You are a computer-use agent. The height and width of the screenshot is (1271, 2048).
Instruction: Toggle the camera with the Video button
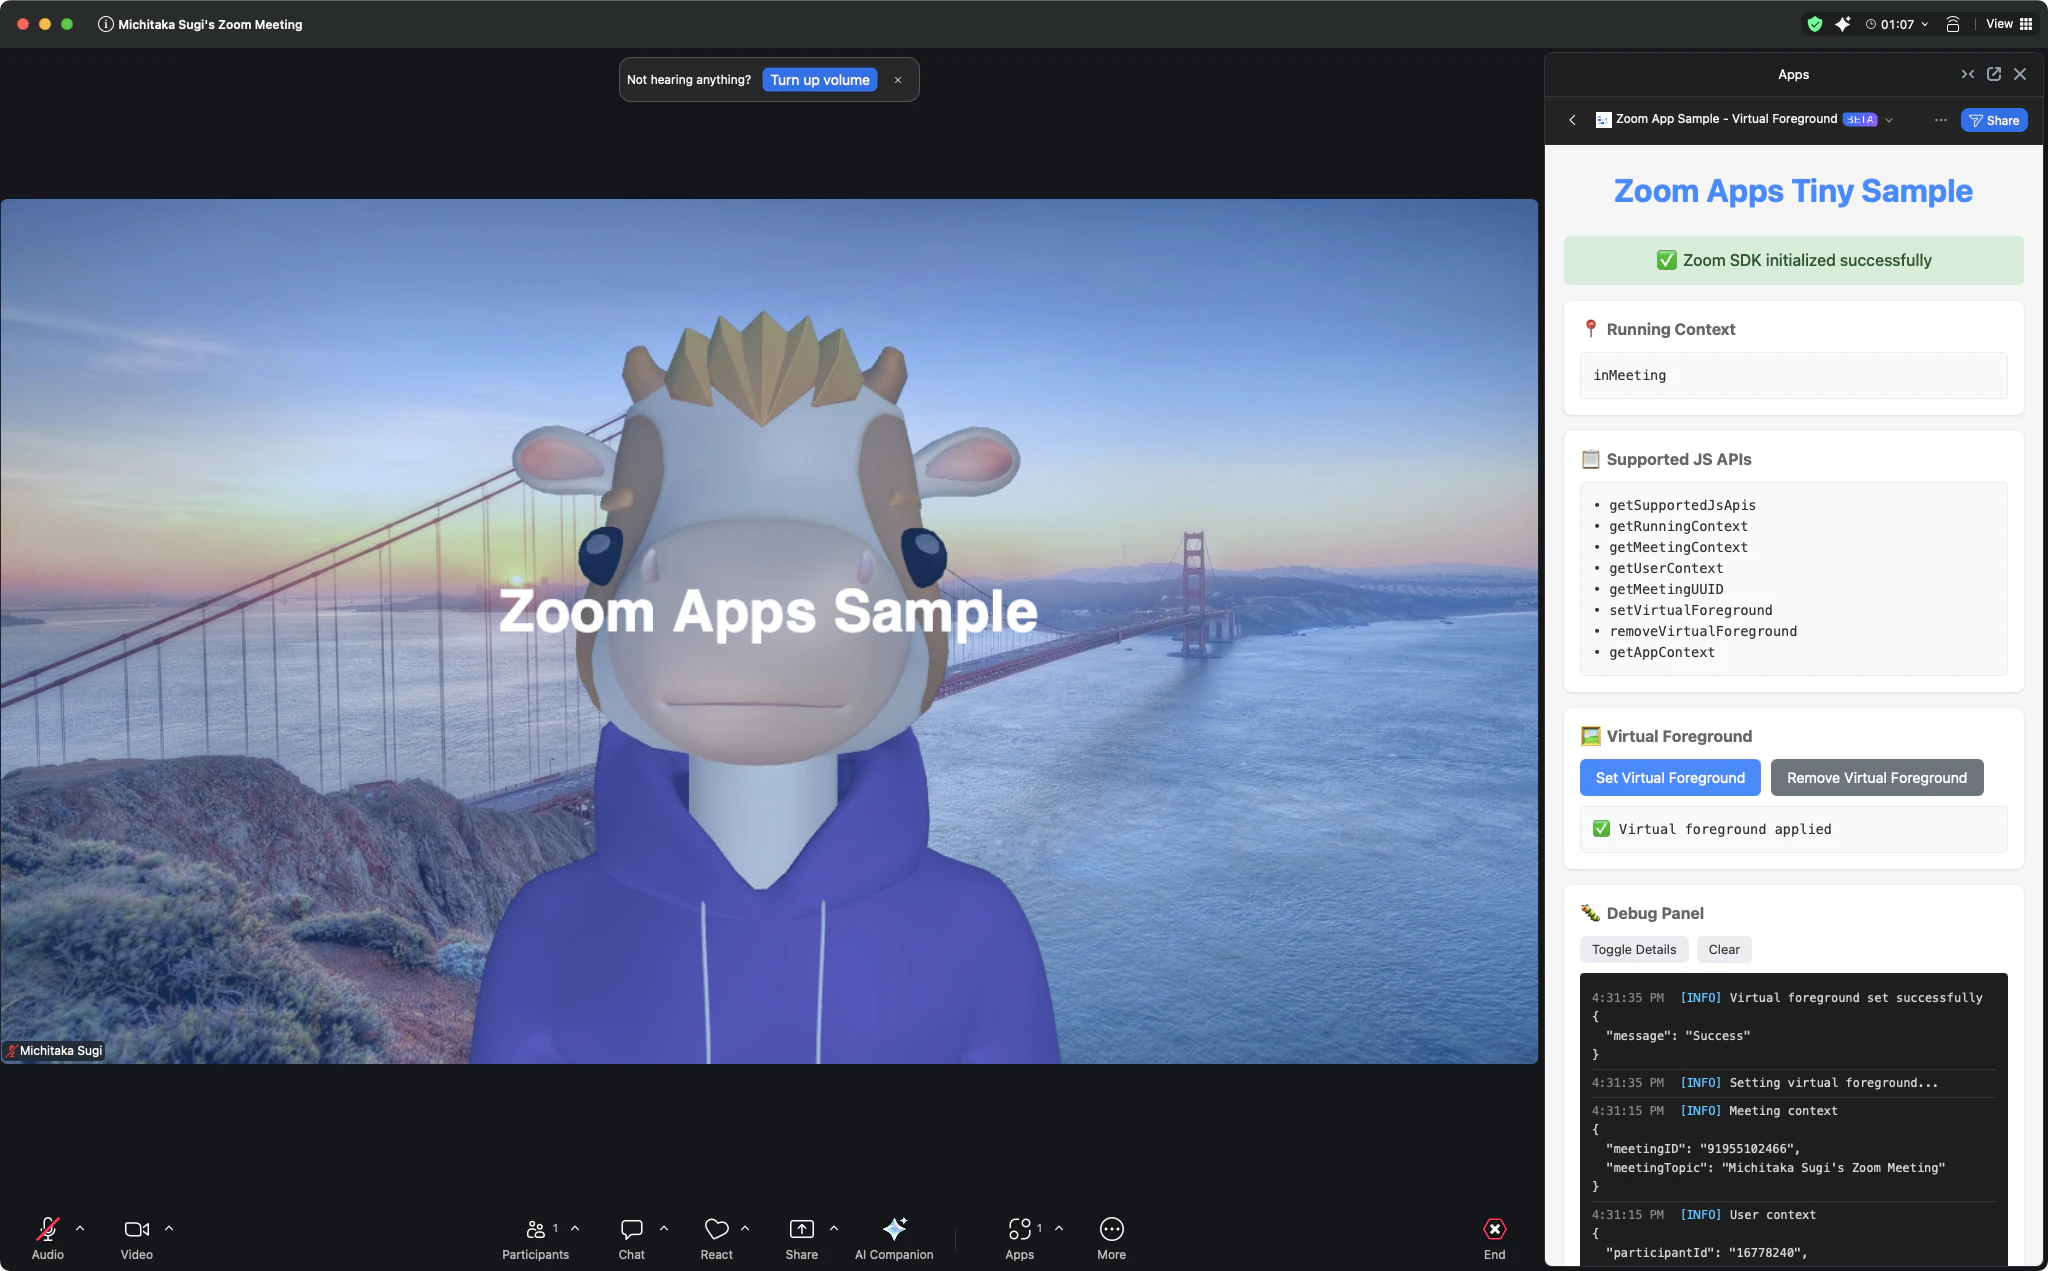coord(137,1238)
